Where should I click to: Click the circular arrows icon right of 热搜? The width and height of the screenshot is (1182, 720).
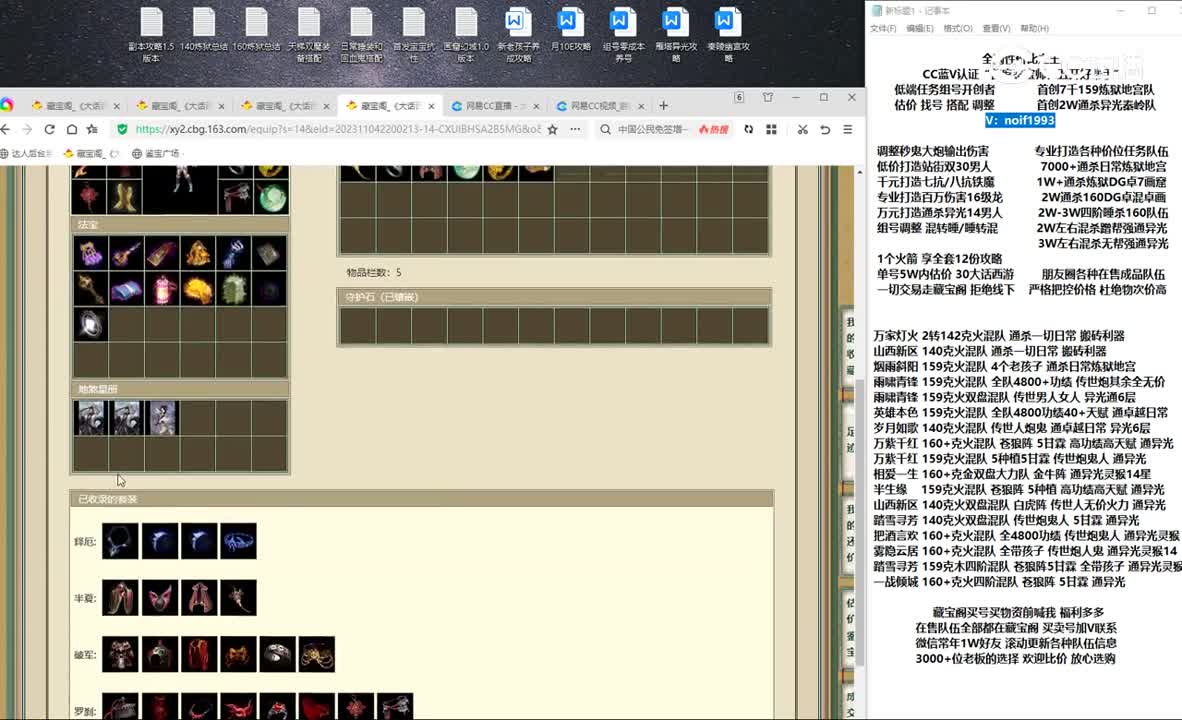[749, 130]
